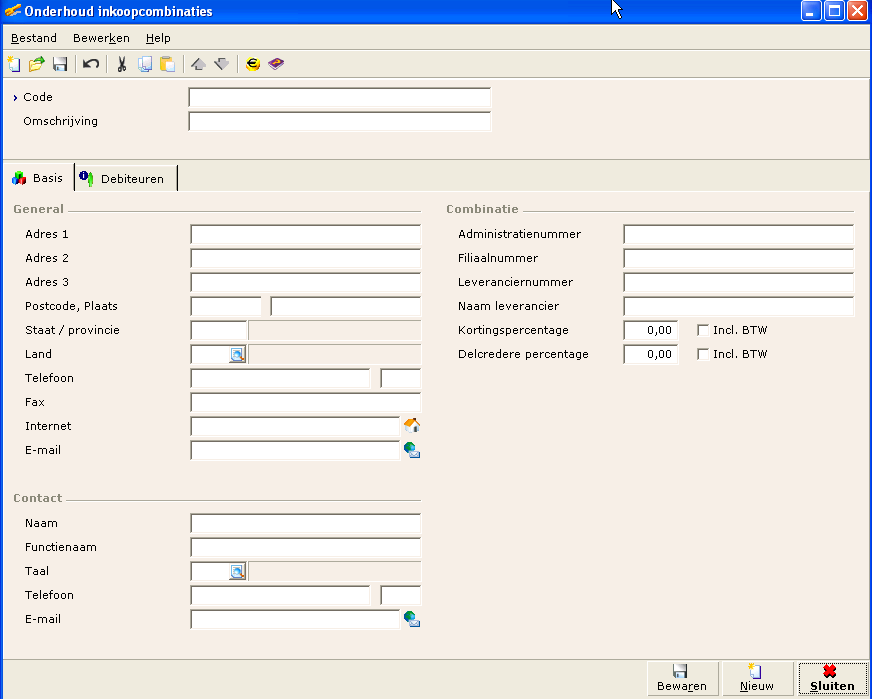Screen dimensions: 872x699
Task: Open the Land lookup selector
Action: coord(237,354)
